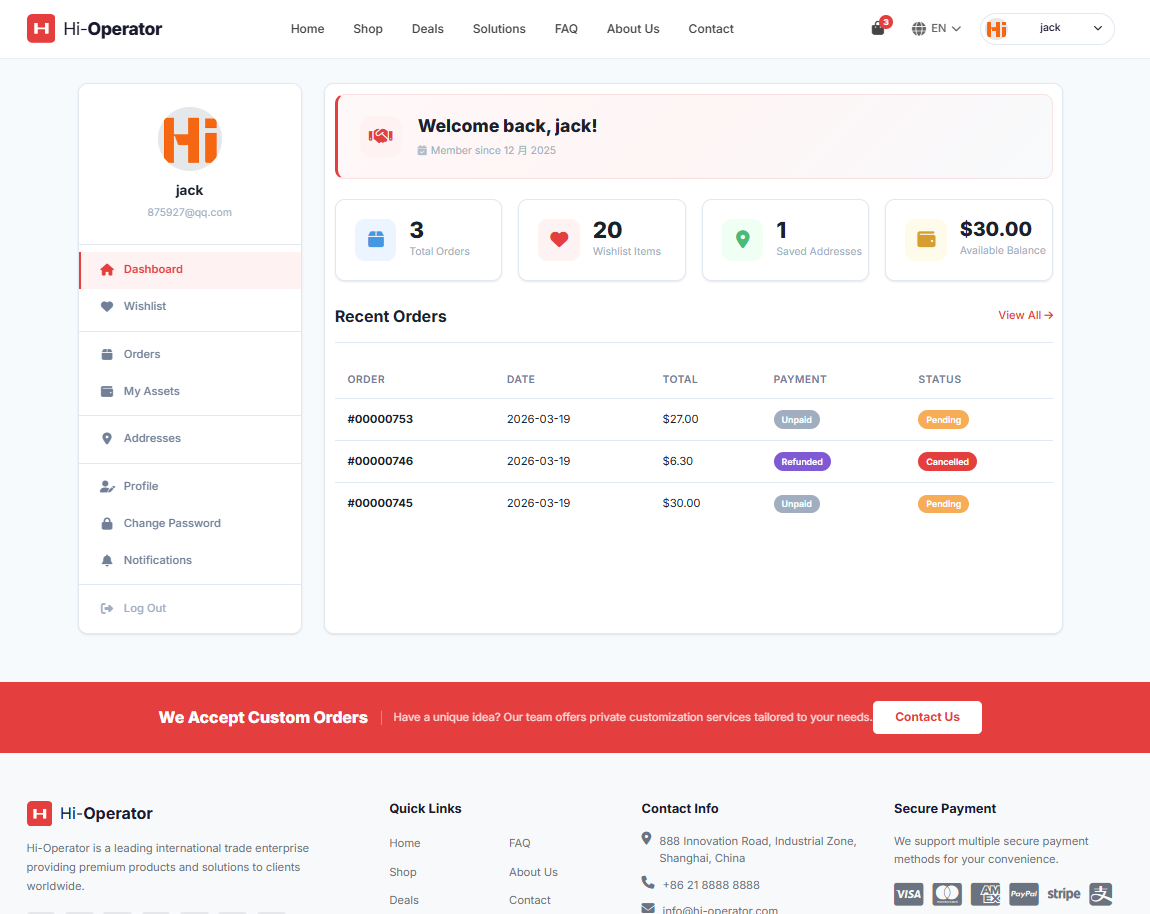Go to Deals in the top navigation
The height and width of the screenshot is (914, 1150).
point(427,29)
